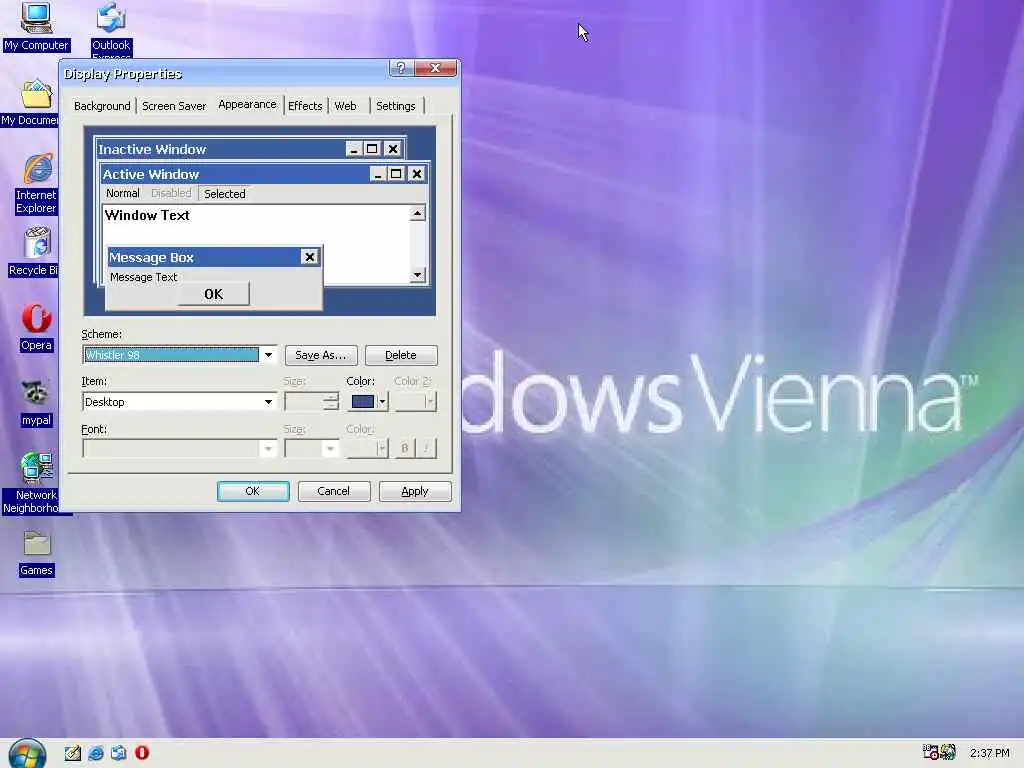This screenshot has height=768, width=1024.
Task: Close the Display Properties dialog
Action: tap(436, 68)
